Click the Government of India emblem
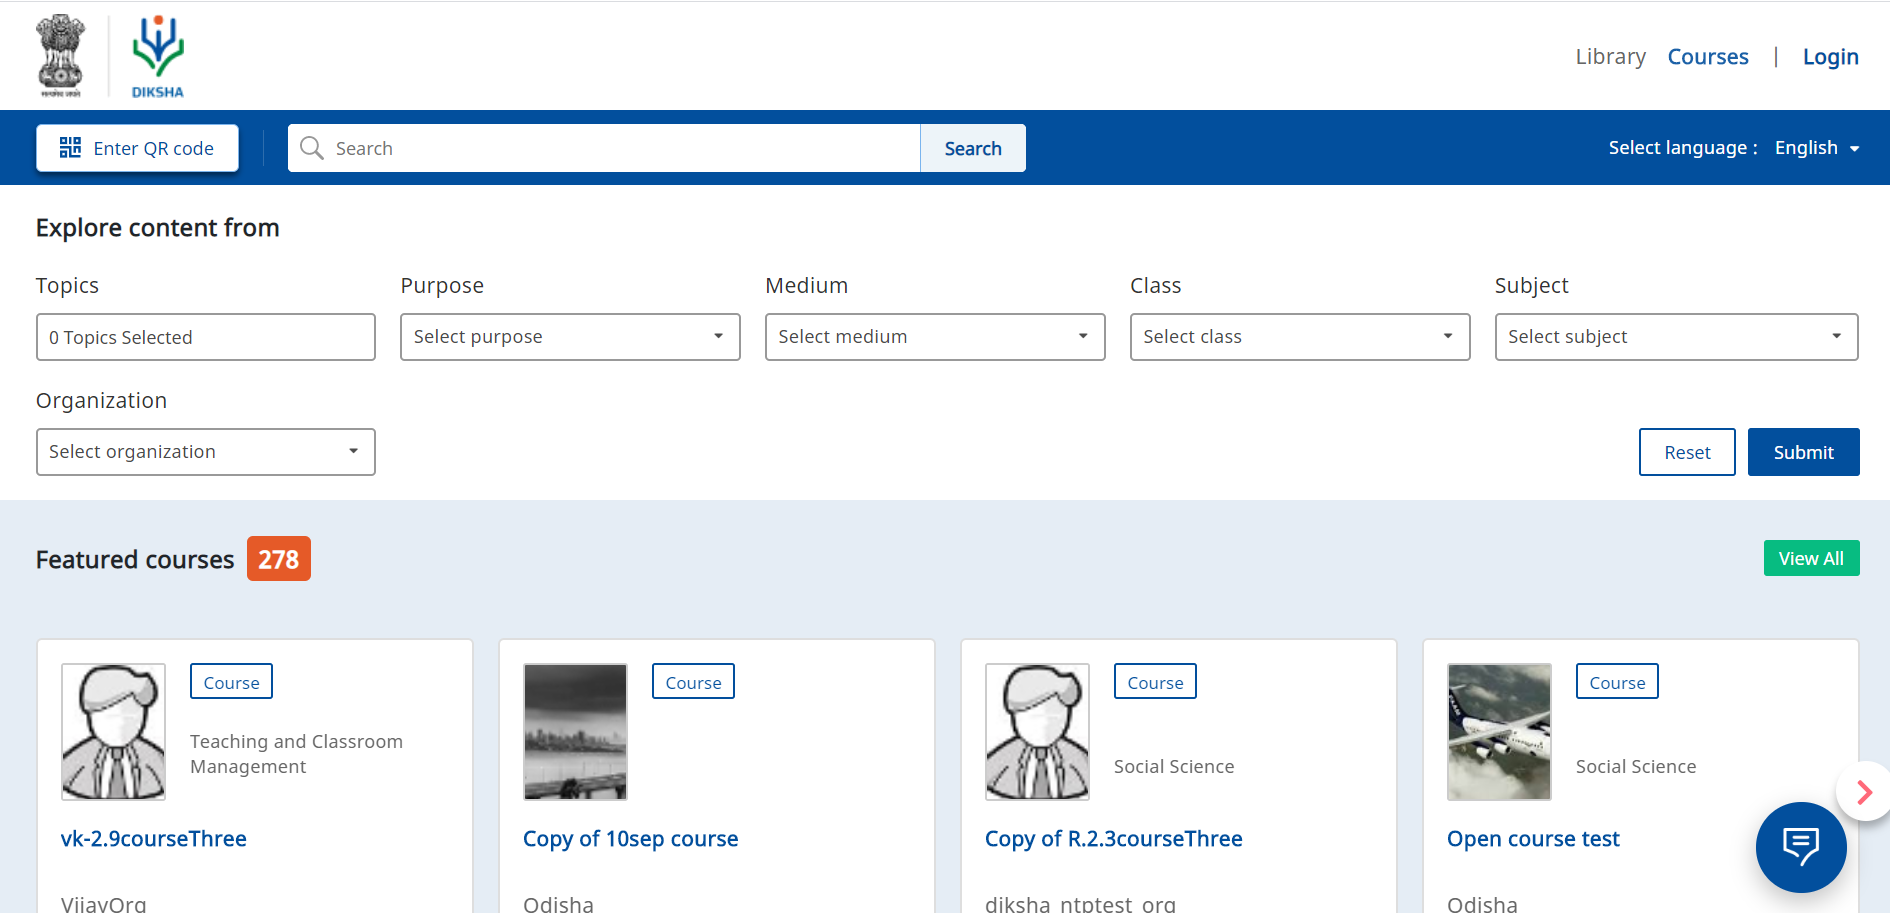 (61, 56)
